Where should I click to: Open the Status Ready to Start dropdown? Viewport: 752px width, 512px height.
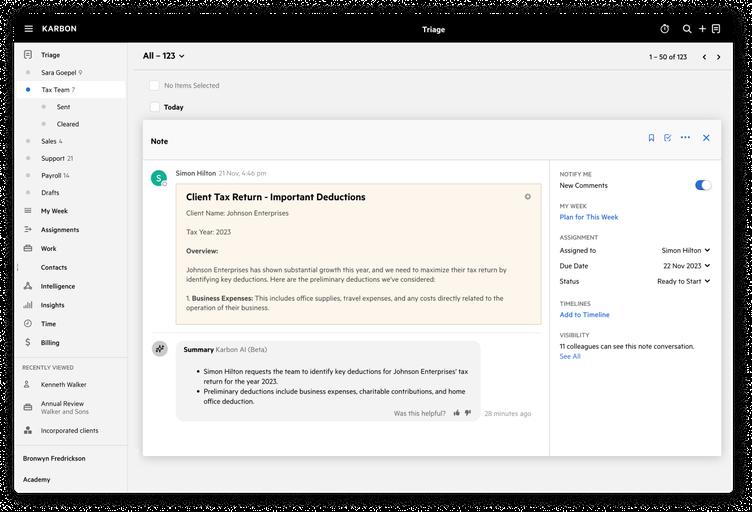[x=683, y=281]
